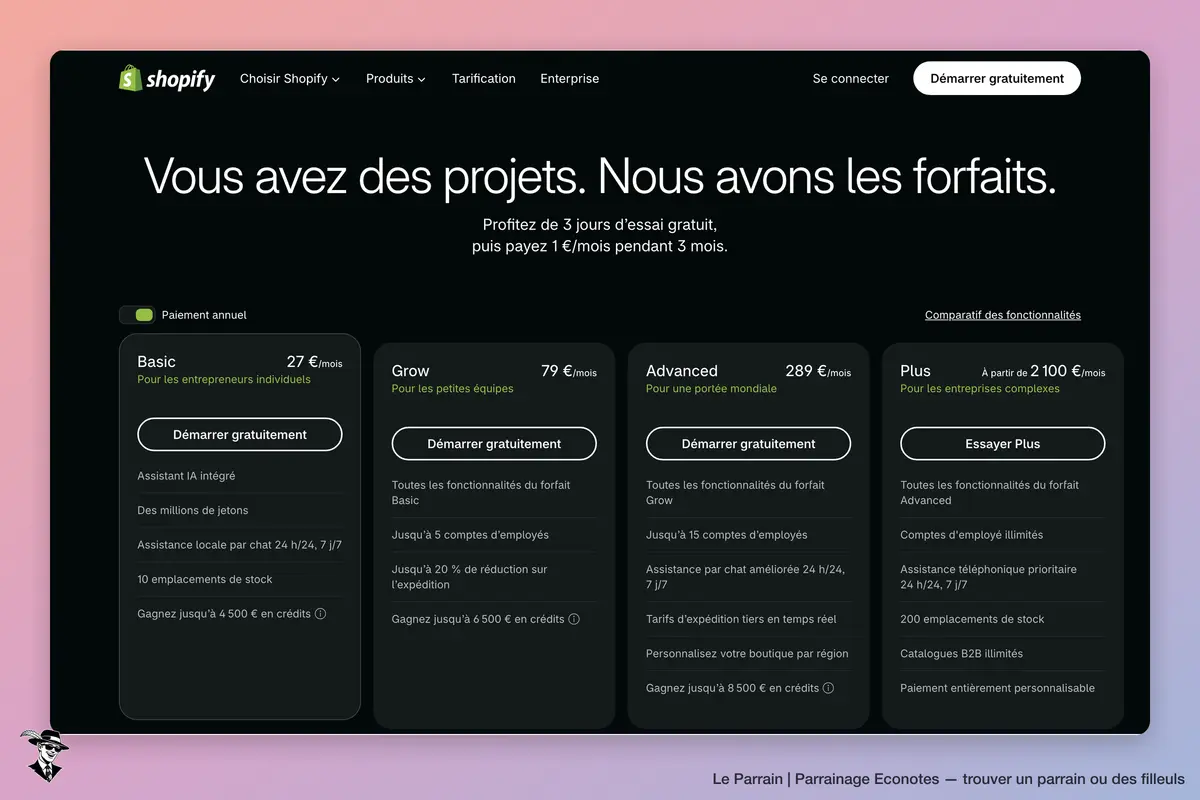Click 'Tarifs d'expédition tiers en temps réel'
Image resolution: width=1200 pixels, height=800 pixels.
(741, 619)
